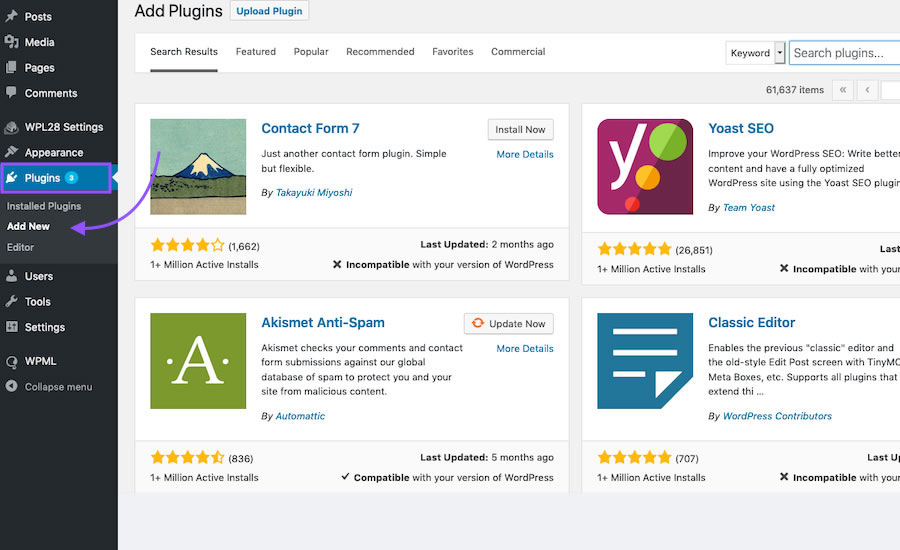Open WPML via its logo icon
The height and width of the screenshot is (550, 900).
(x=11, y=361)
